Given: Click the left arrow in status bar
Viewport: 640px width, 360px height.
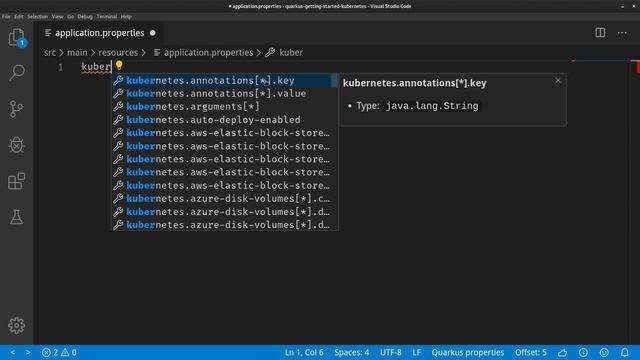Looking at the screenshot, I should [13, 352].
